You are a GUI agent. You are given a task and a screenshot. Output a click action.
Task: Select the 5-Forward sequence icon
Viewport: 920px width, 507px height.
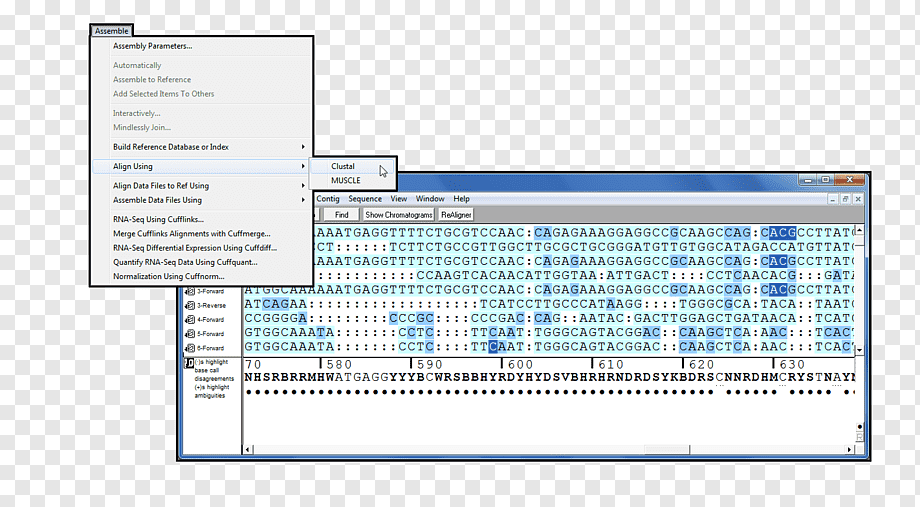[190, 333]
